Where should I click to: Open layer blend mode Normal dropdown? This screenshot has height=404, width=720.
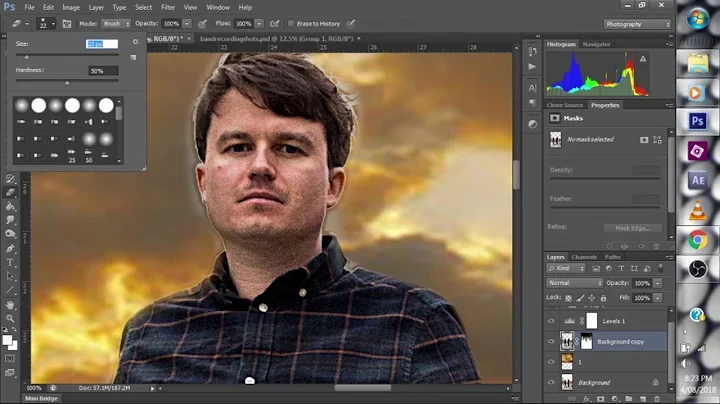click(574, 283)
